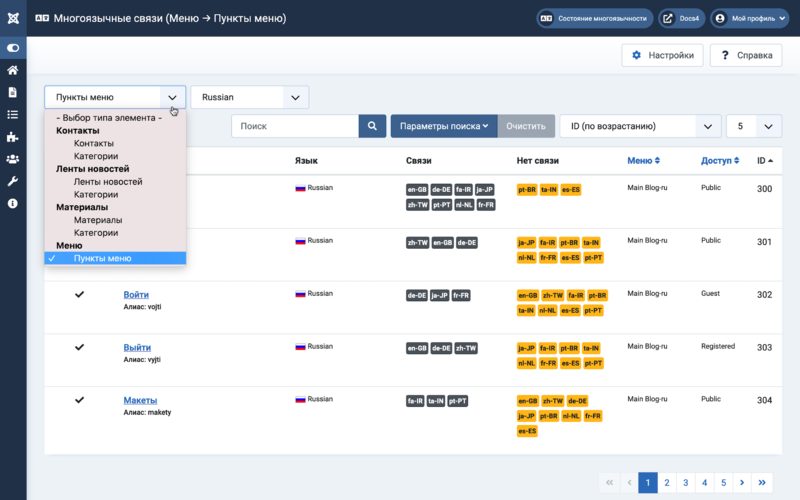Image resolution: width=800 pixels, height=500 pixels.
Task: Click the Joomla logo icon
Action: [13, 18]
